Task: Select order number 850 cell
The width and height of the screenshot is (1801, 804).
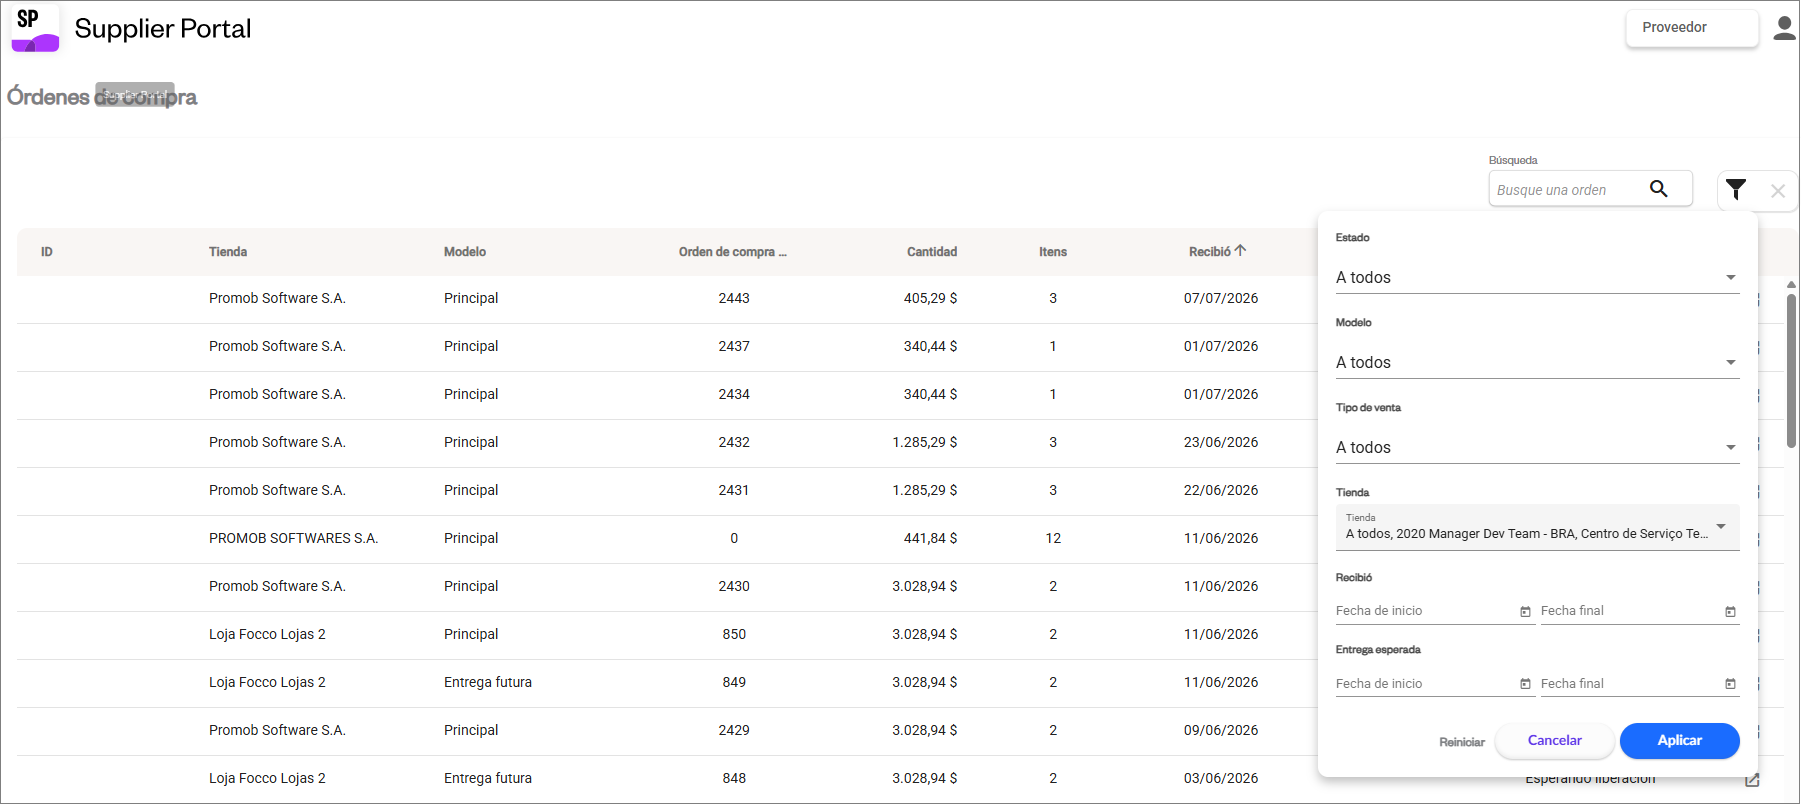Action: pyautogui.click(x=734, y=634)
